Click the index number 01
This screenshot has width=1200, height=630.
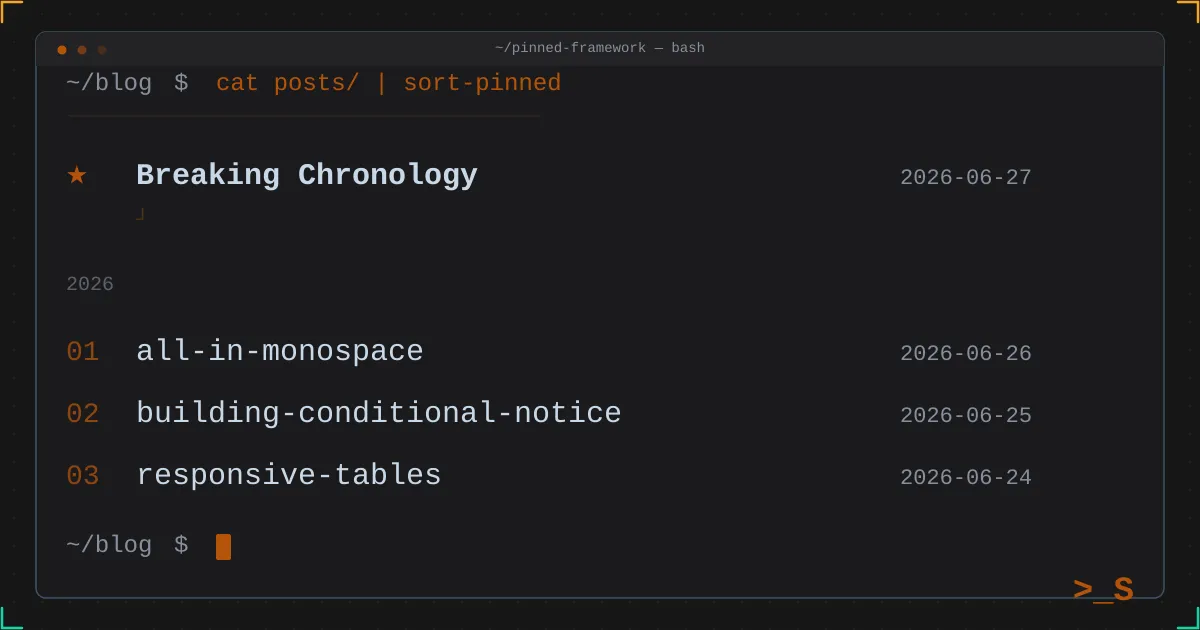pyautogui.click(x=83, y=353)
